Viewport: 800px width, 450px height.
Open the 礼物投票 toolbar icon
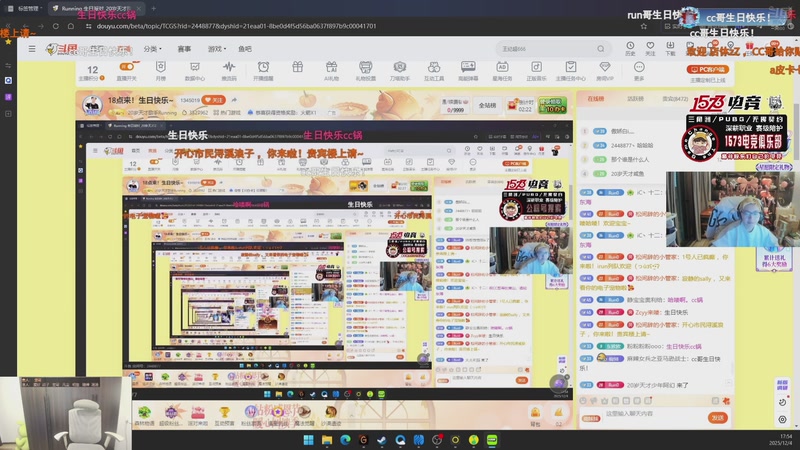click(x=365, y=71)
